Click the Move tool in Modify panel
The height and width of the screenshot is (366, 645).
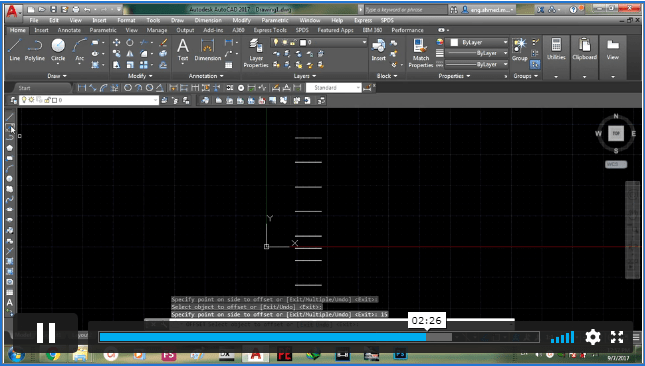click(116, 42)
